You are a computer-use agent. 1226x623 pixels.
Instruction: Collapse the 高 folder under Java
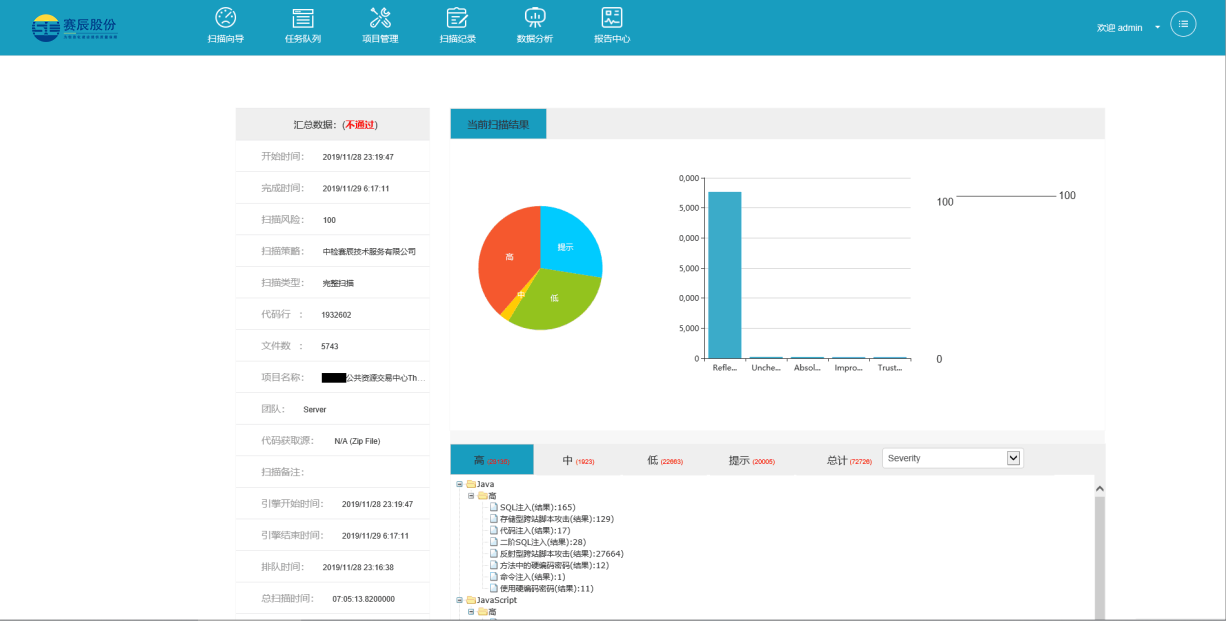[x=471, y=496]
